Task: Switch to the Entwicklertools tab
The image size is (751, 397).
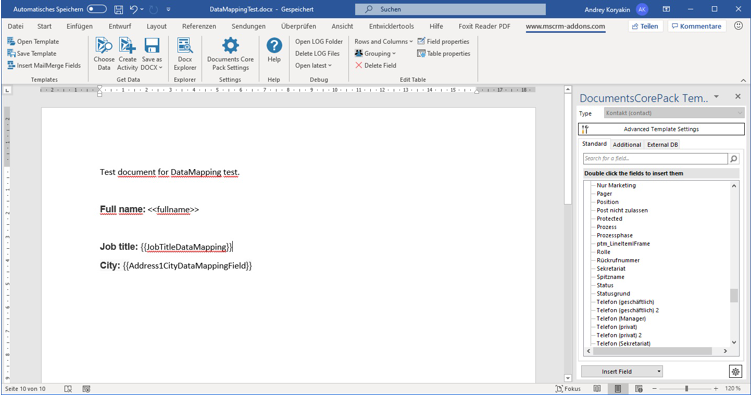Action: point(391,26)
